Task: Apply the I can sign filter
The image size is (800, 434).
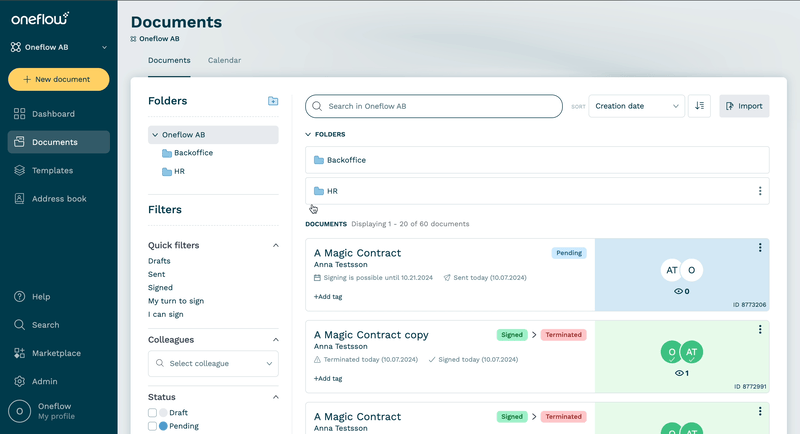Action: coord(166,314)
